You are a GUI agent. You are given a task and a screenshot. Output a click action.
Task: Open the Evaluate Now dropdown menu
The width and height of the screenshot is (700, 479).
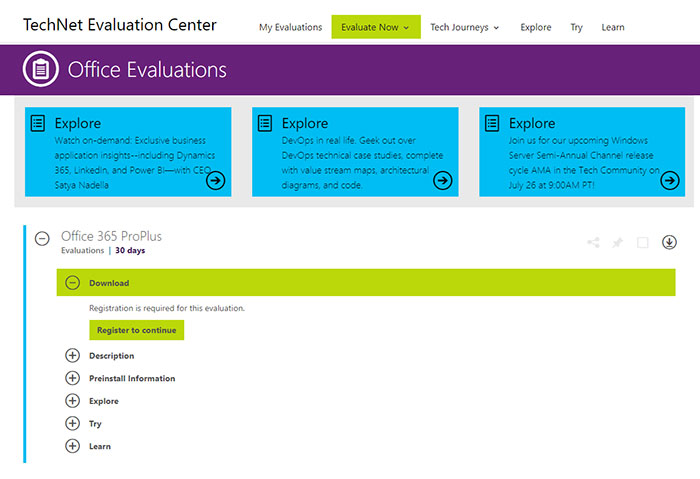(376, 27)
